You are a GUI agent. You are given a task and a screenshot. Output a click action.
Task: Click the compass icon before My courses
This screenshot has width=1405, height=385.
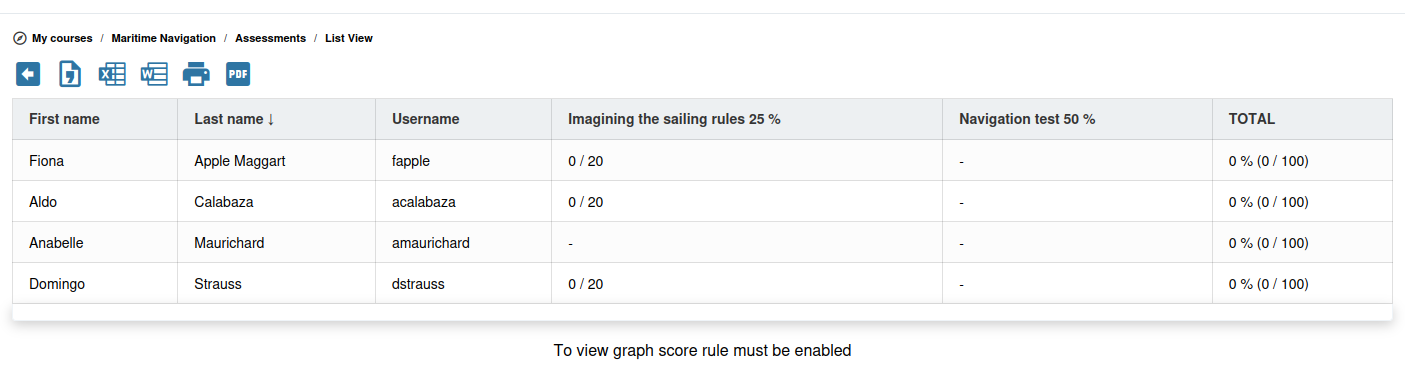click(x=19, y=38)
